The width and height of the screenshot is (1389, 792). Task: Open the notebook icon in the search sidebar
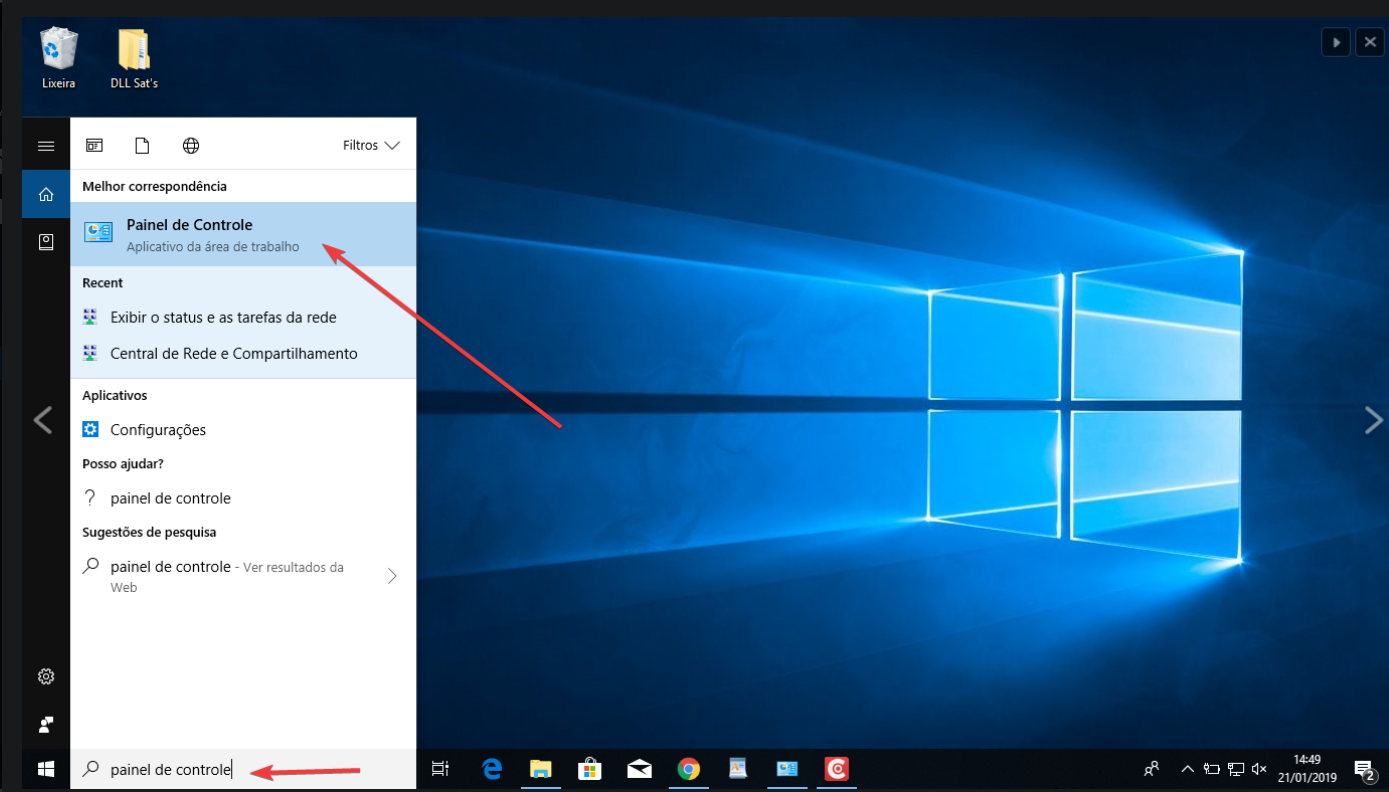click(x=46, y=242)
